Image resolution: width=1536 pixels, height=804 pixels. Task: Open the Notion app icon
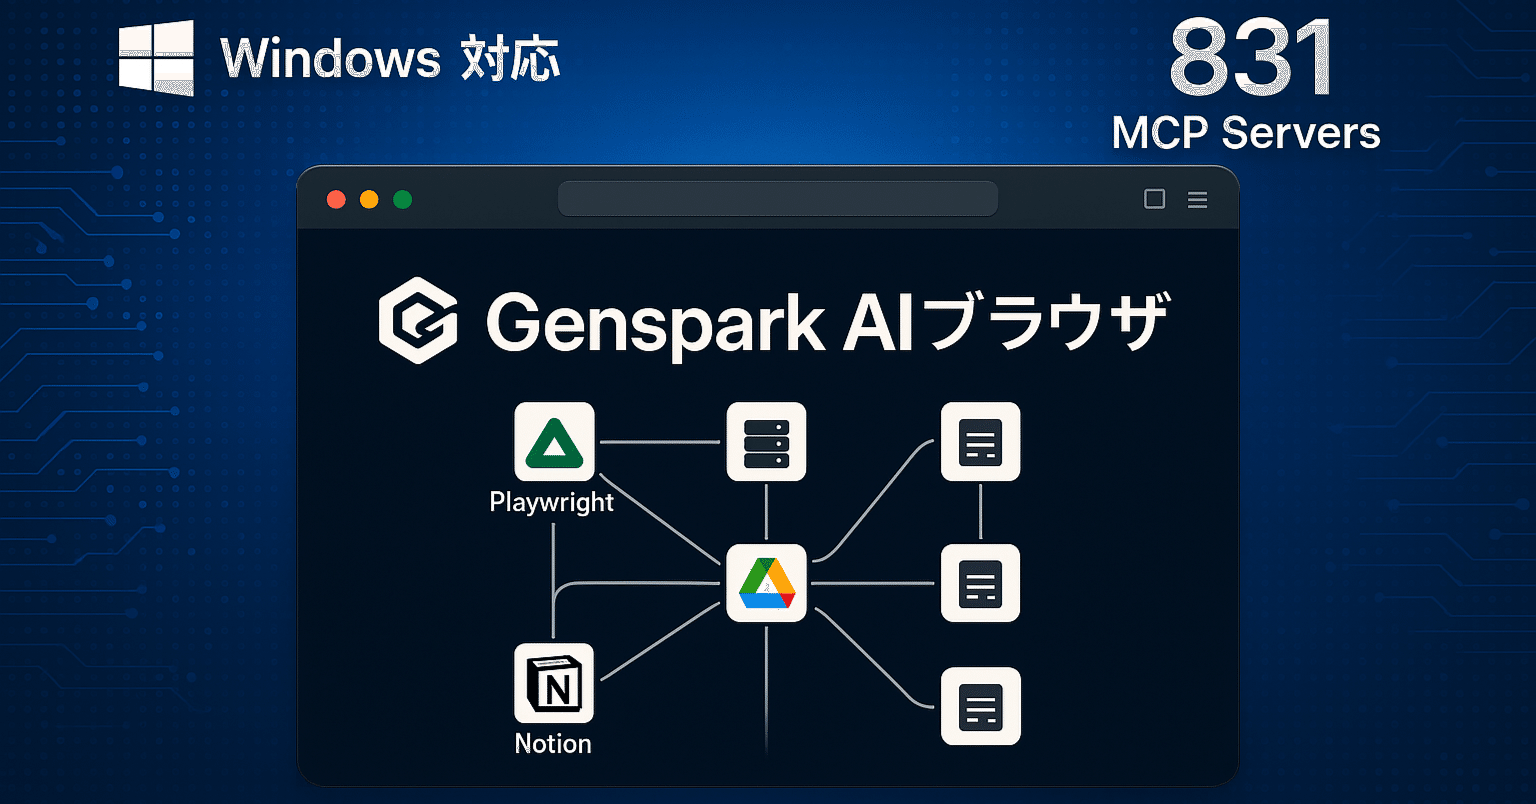554,683
